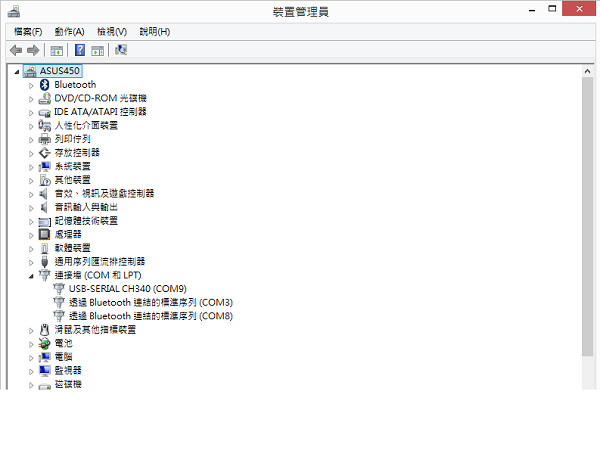Collapse the 連接埠 (COM 和 LPT) category
This screenshot has height=463, width=600.
[x=31, y=276]
